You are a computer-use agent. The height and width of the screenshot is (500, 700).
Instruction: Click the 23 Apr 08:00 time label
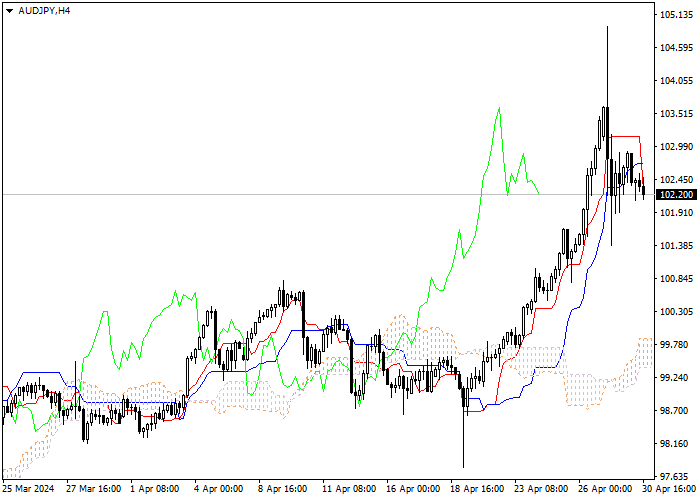point(542,489)
